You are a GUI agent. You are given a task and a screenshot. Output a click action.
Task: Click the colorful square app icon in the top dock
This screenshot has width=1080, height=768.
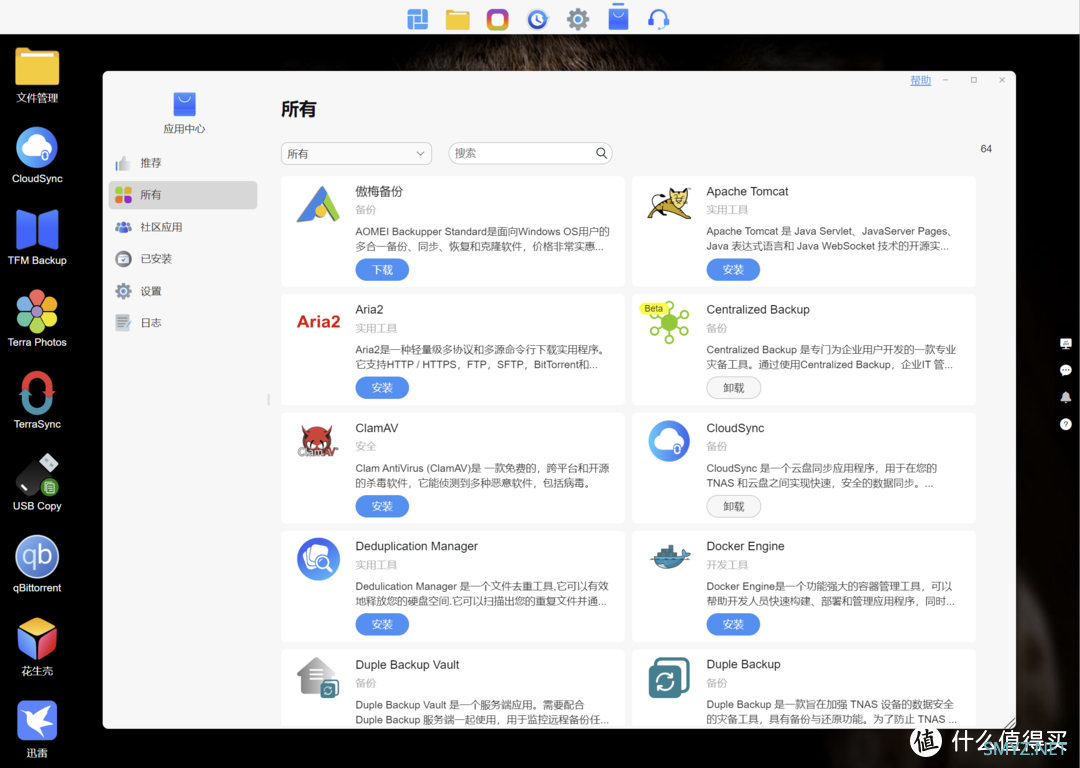coord(497,19)
